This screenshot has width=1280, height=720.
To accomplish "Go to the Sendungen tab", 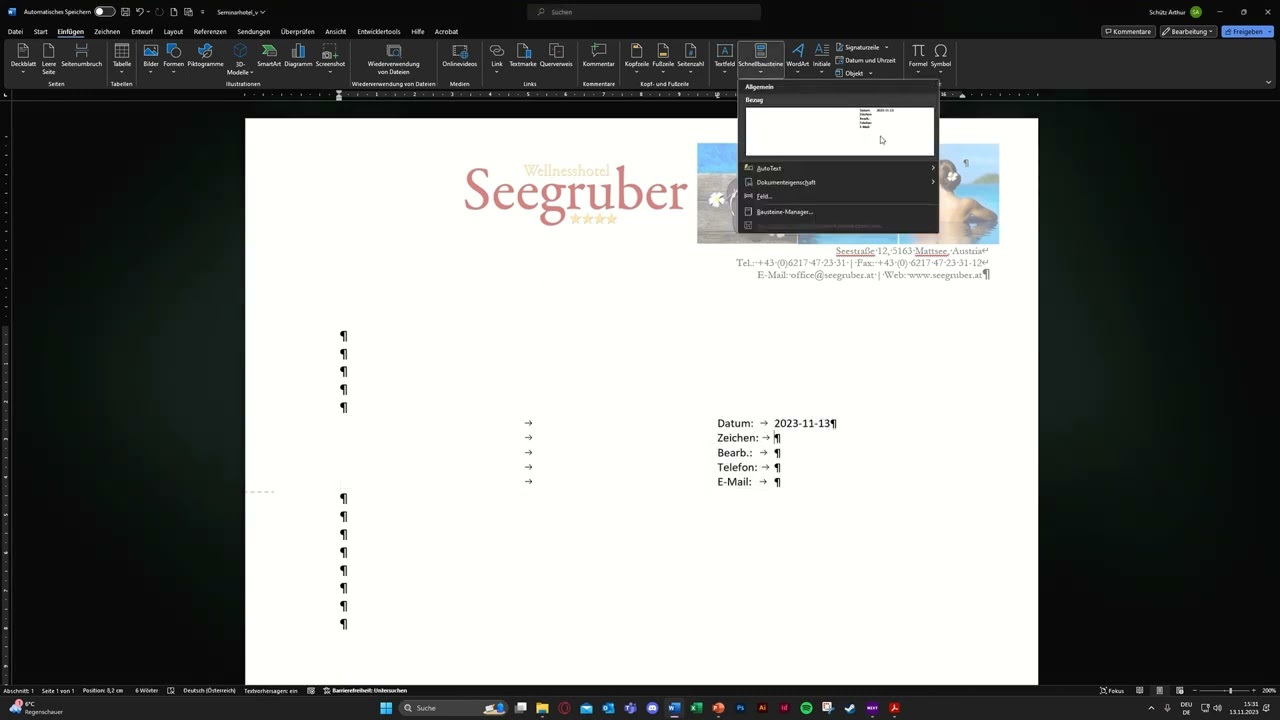I will click(x=254, y=31).
